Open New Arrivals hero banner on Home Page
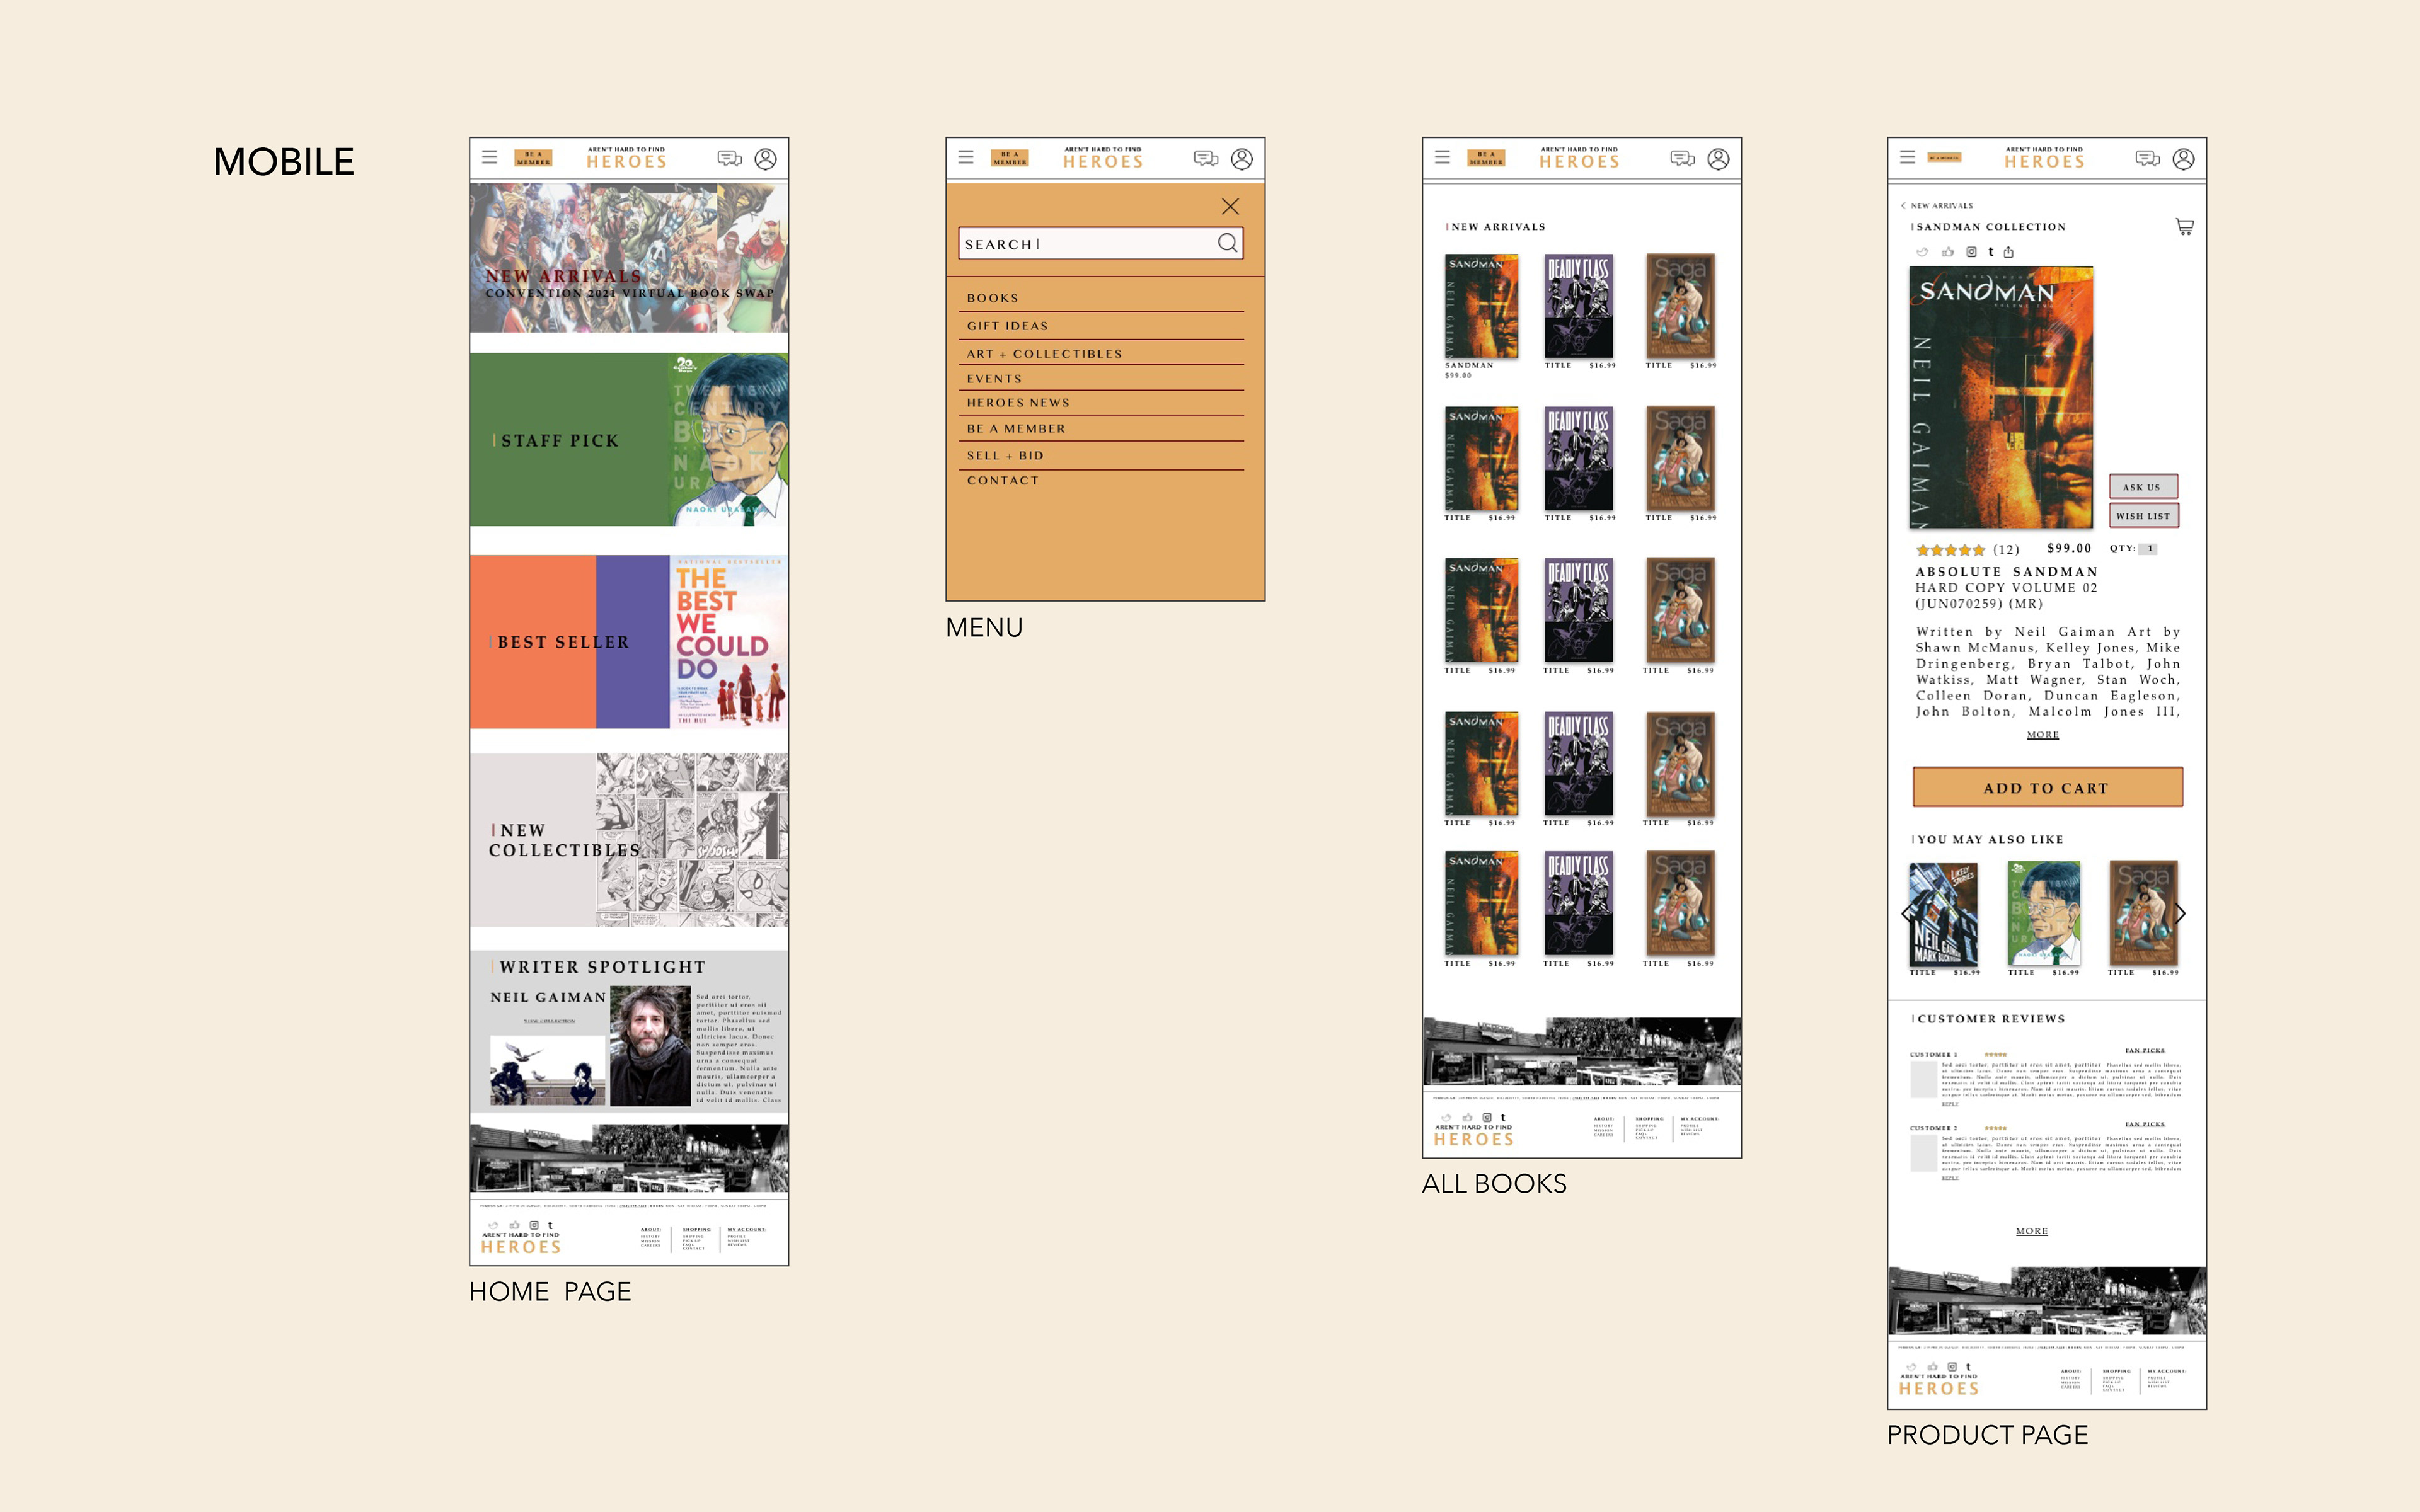 click(x=629, y=258)
